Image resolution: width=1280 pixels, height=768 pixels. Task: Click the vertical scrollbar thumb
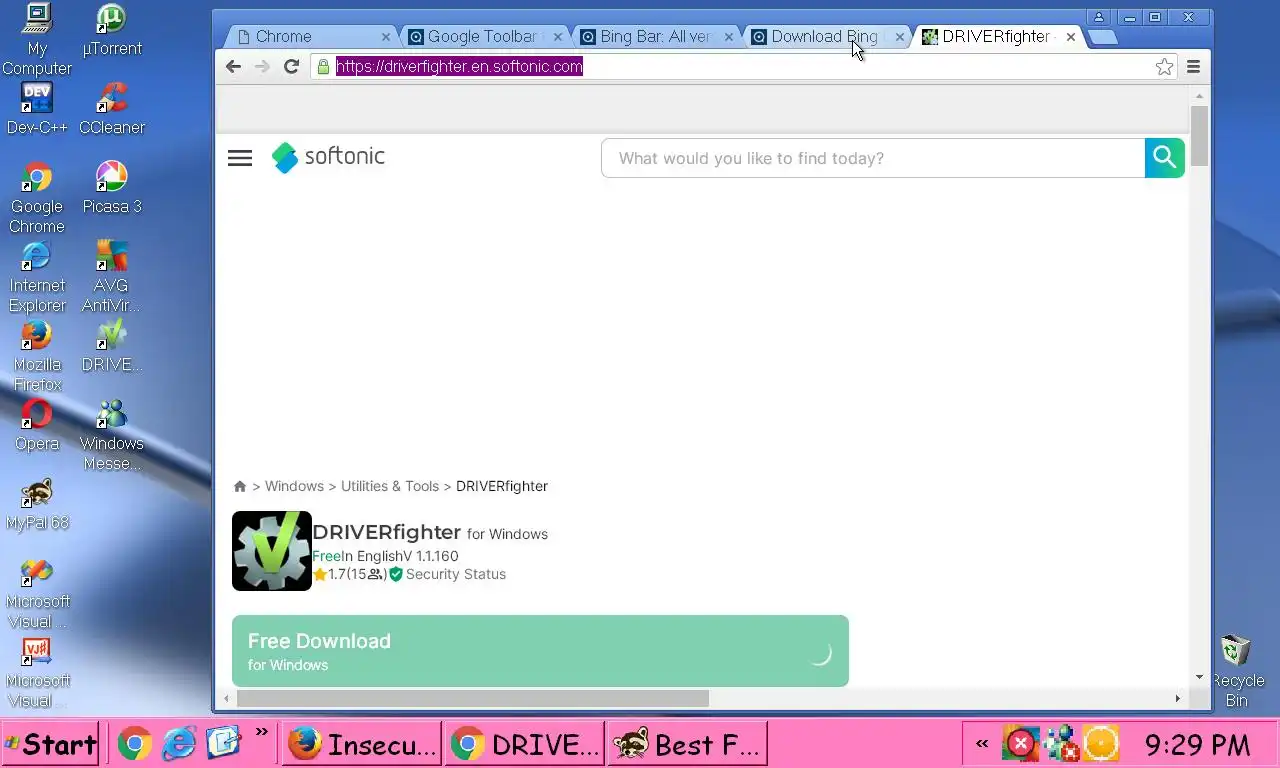click(1199, 134)
